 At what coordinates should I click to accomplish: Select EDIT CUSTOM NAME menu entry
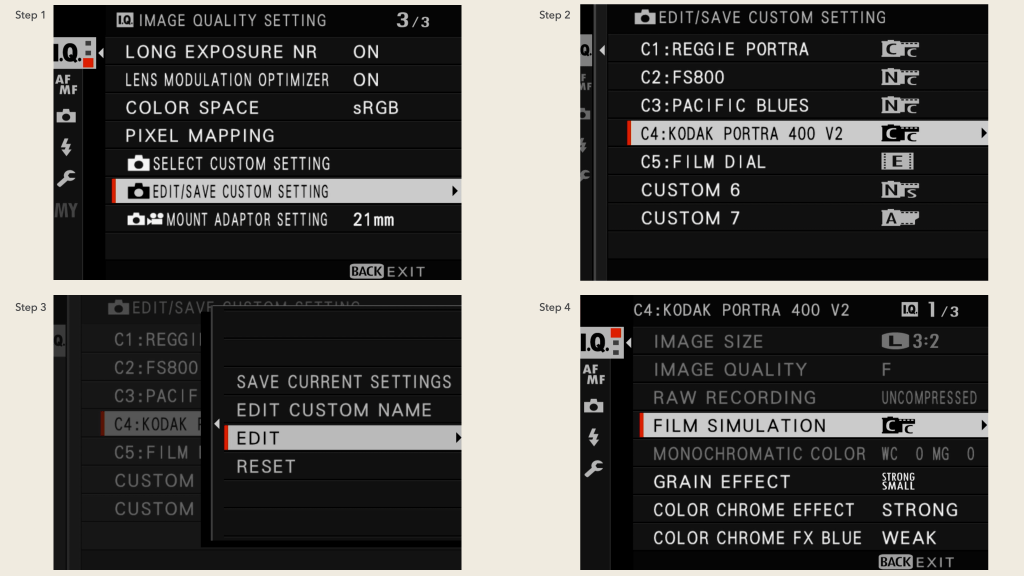333,410
